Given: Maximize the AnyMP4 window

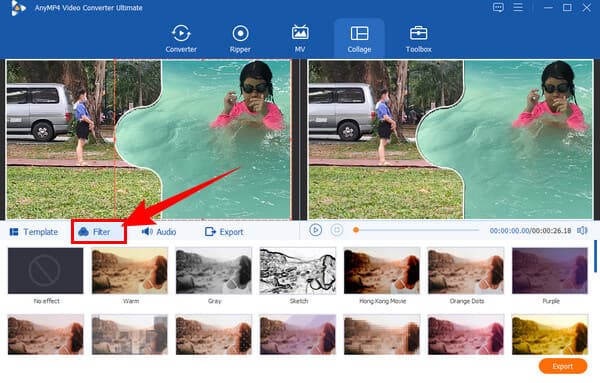Looking at the screenshot, I should tap(567, 8).
